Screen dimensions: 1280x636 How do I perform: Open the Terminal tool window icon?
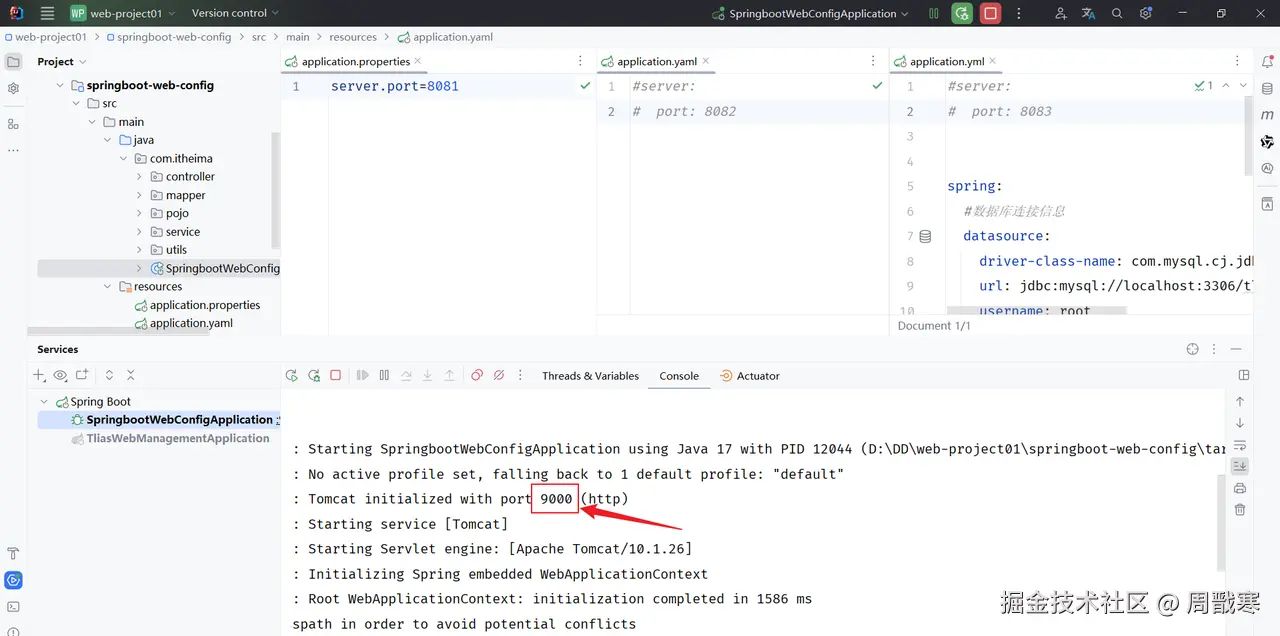click(x=13, y=607)
